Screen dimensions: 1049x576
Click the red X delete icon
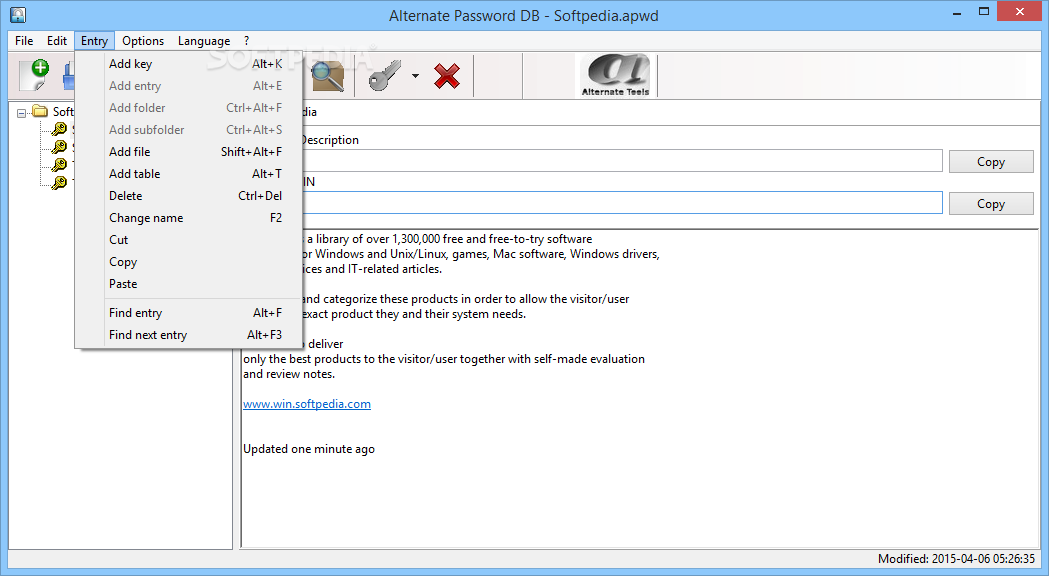pos(447,76)
